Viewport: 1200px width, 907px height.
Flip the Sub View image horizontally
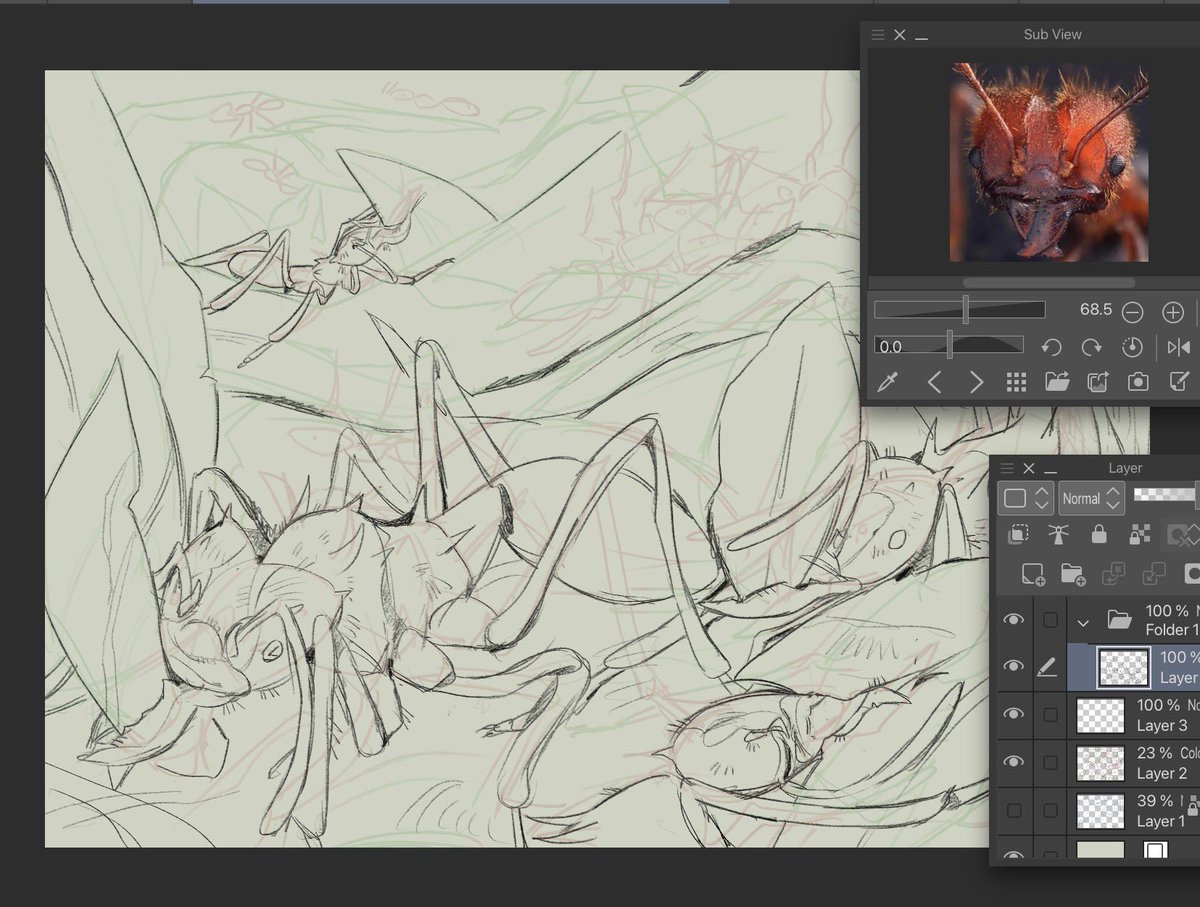[1179, 347]
